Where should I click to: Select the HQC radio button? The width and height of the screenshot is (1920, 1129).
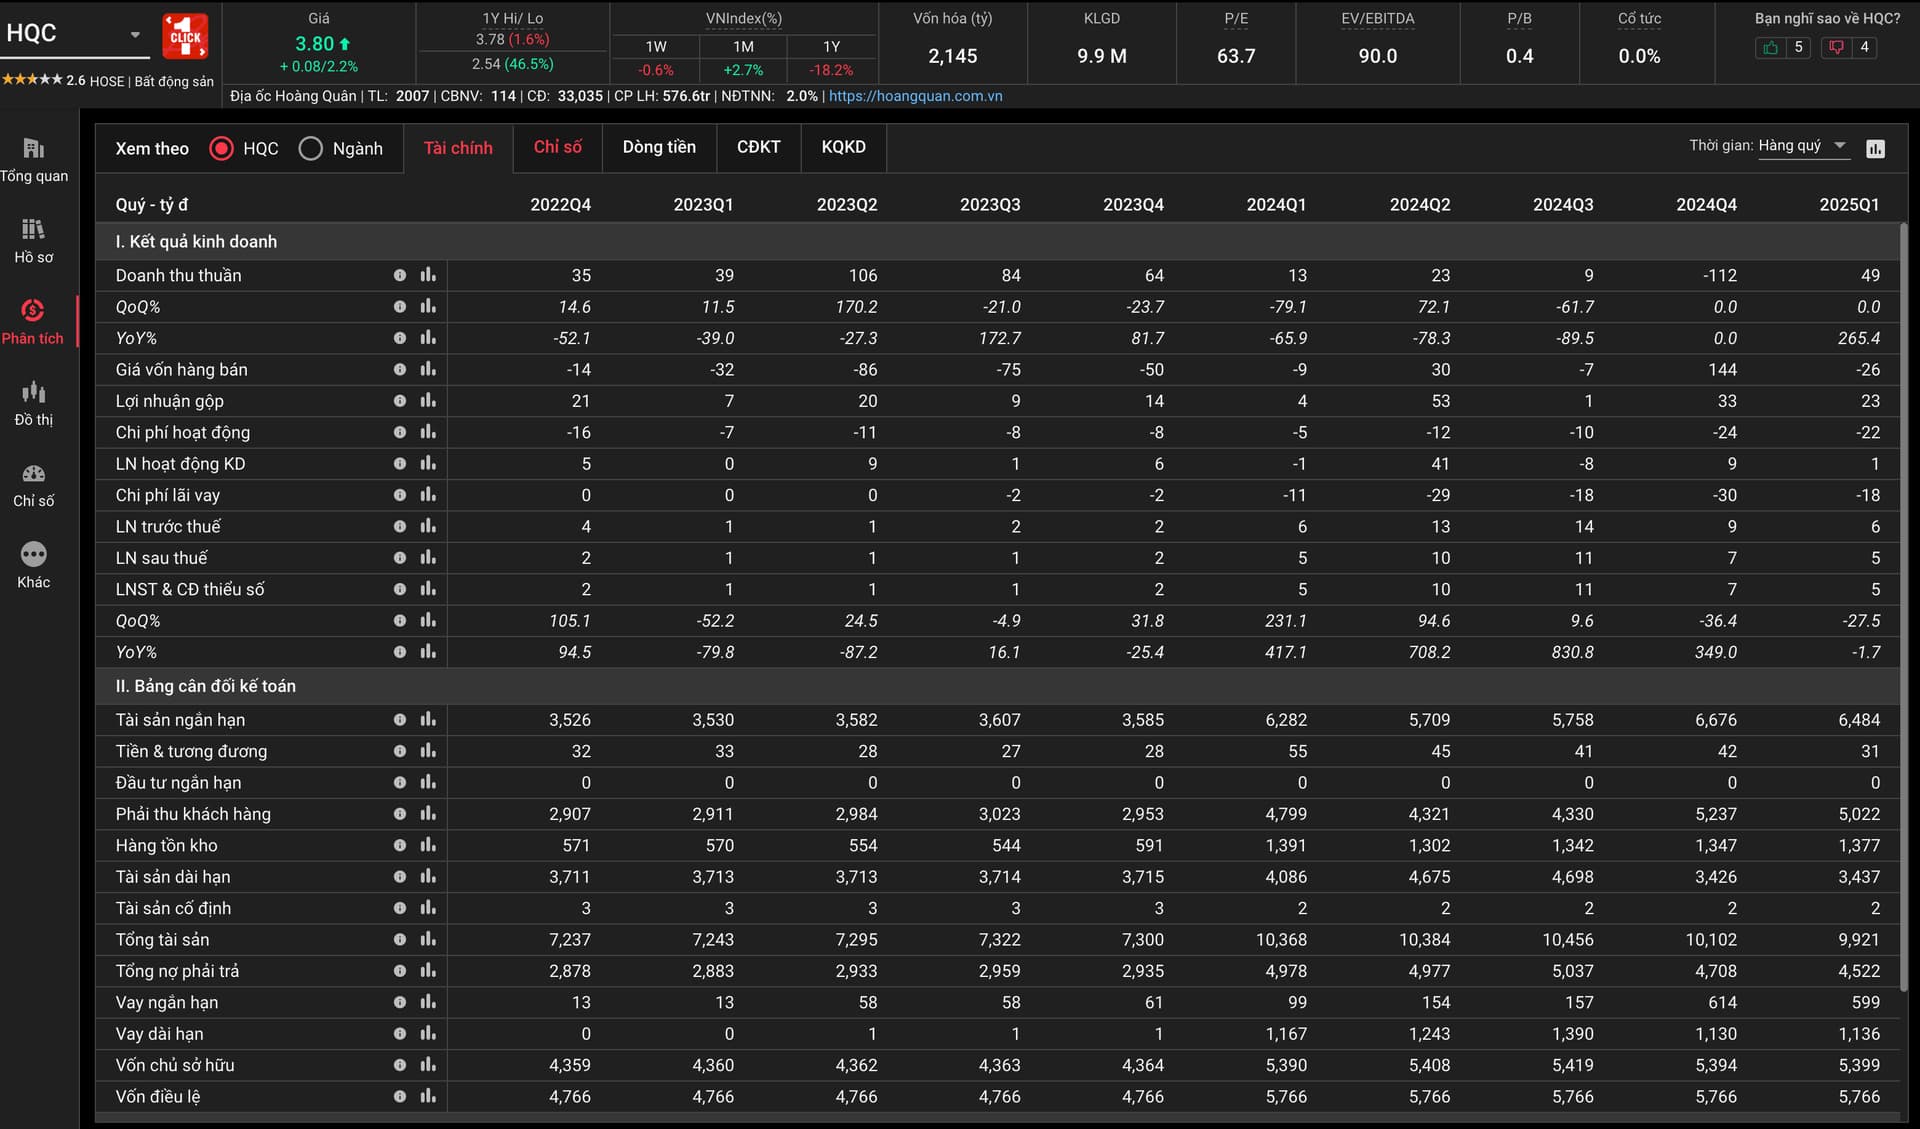(x=222, y=149)
